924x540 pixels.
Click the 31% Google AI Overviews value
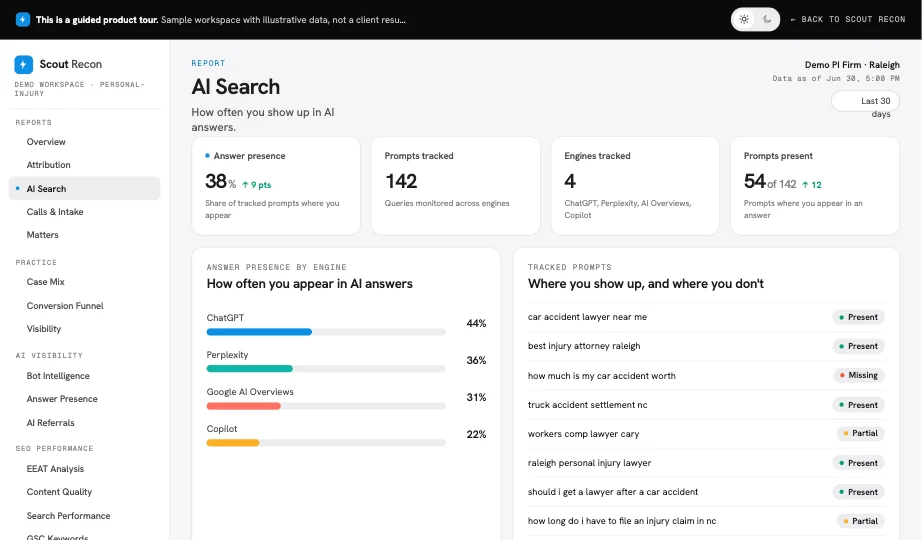point(476,398)
